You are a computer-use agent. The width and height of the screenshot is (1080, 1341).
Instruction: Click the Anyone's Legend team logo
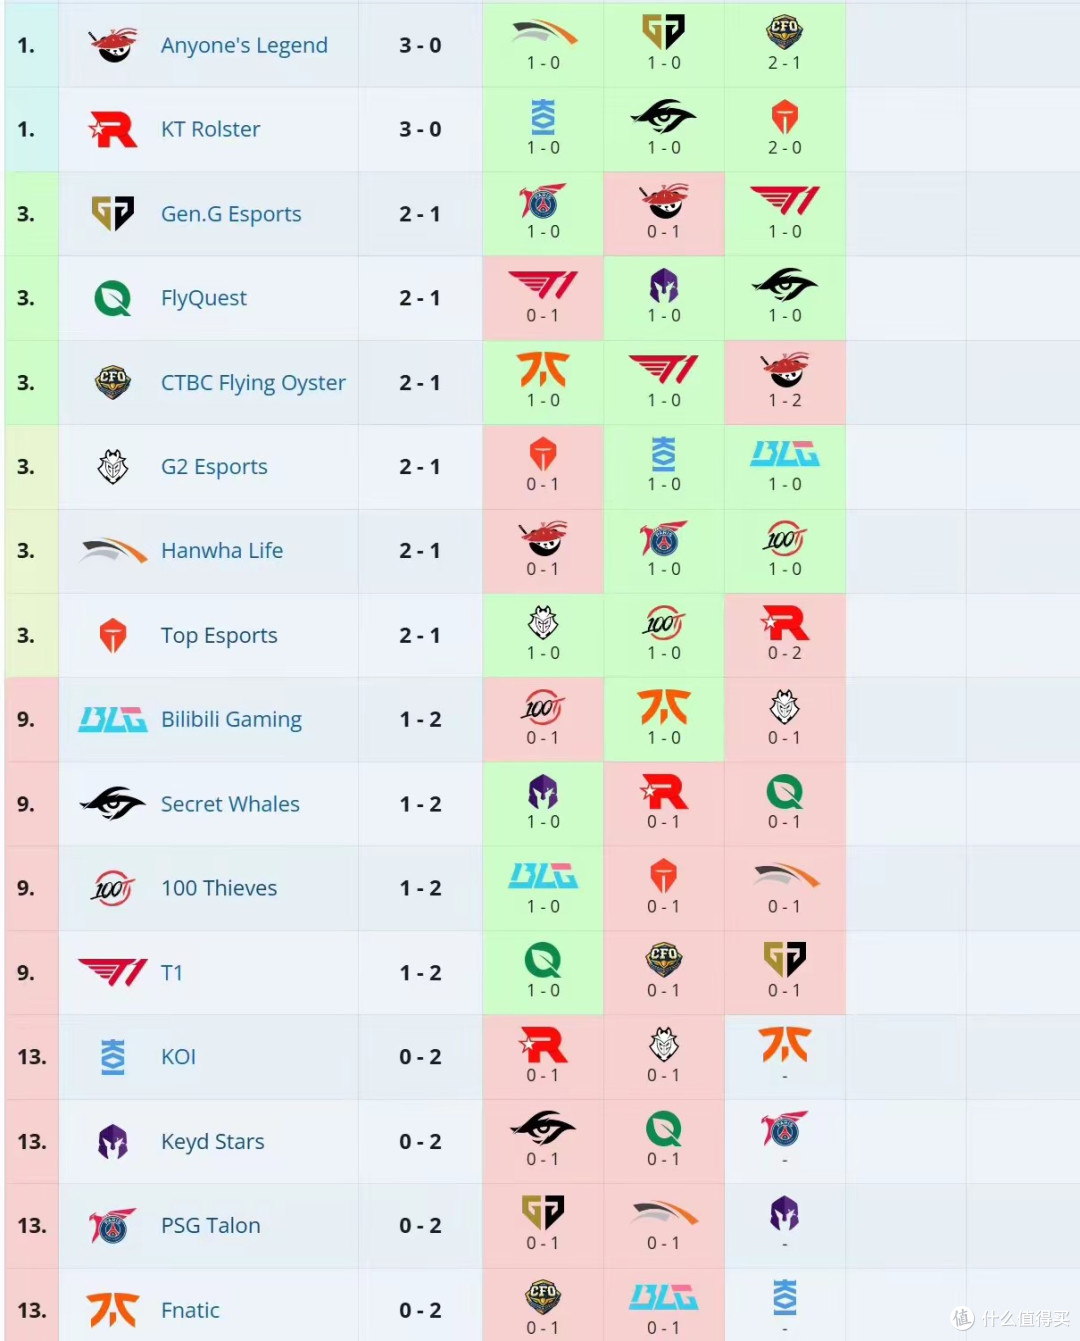(x=113, y=45)
